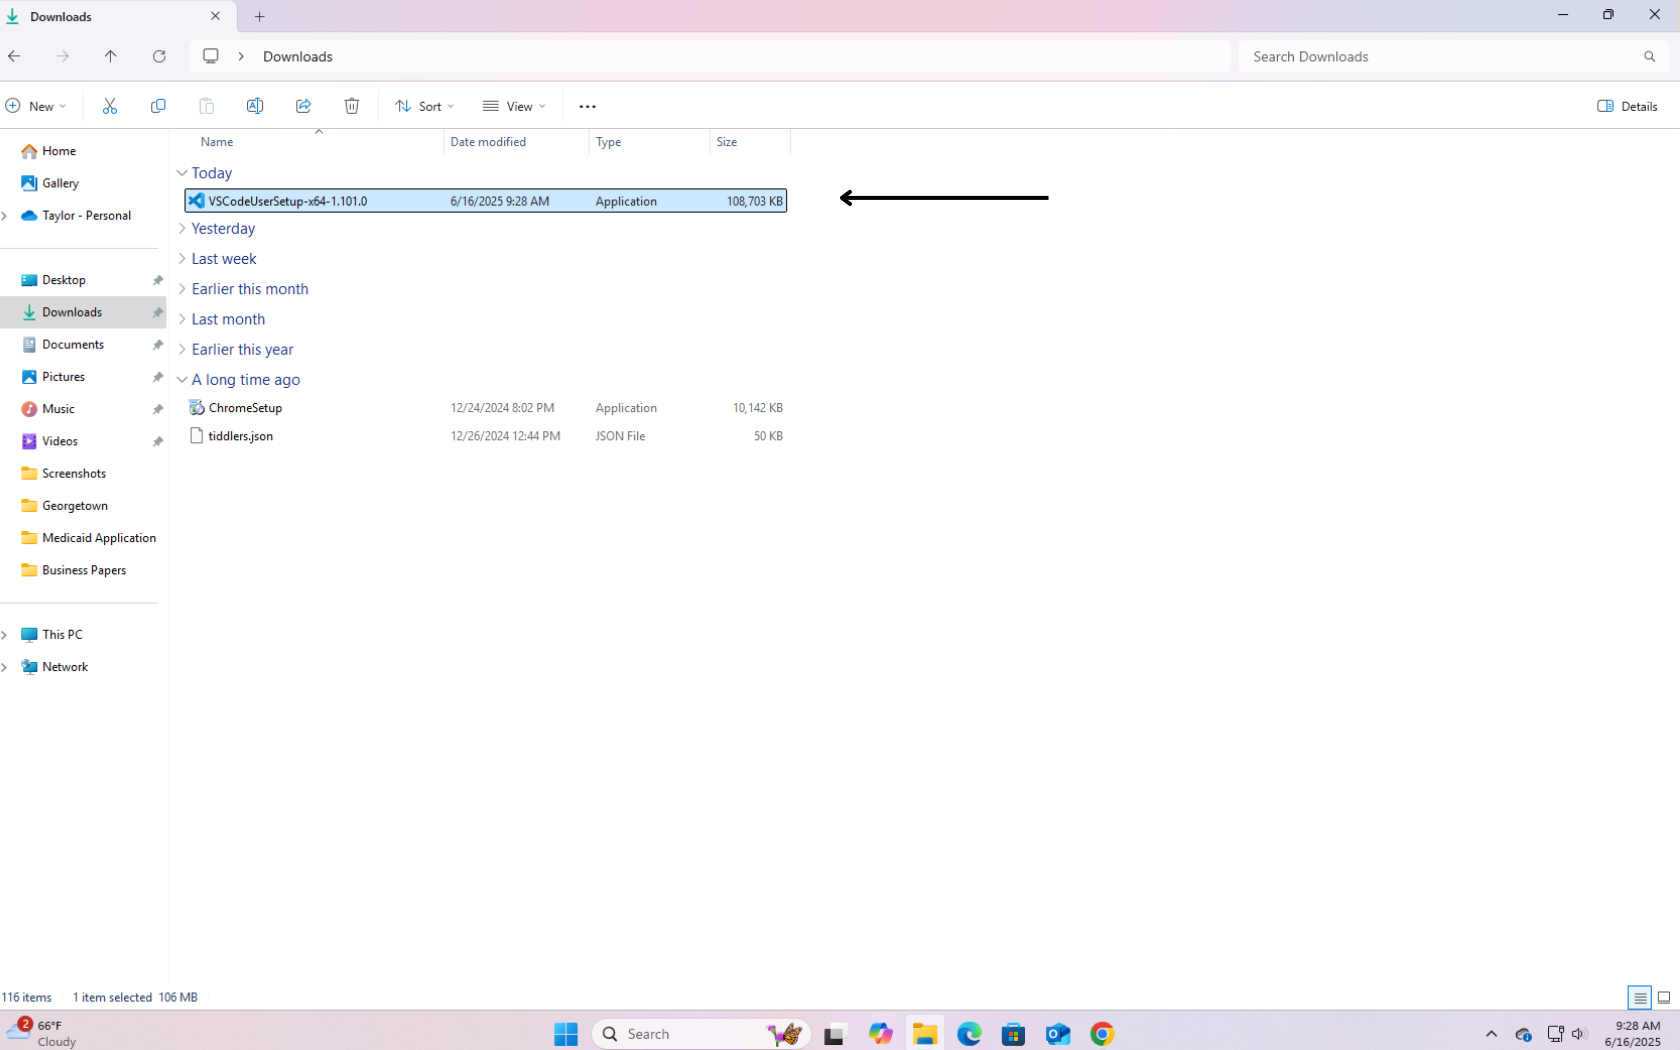This screenshot has width=1680, height=1050.
Task: Refresh the Downloads folder view
Action: (x=159, y=56)
